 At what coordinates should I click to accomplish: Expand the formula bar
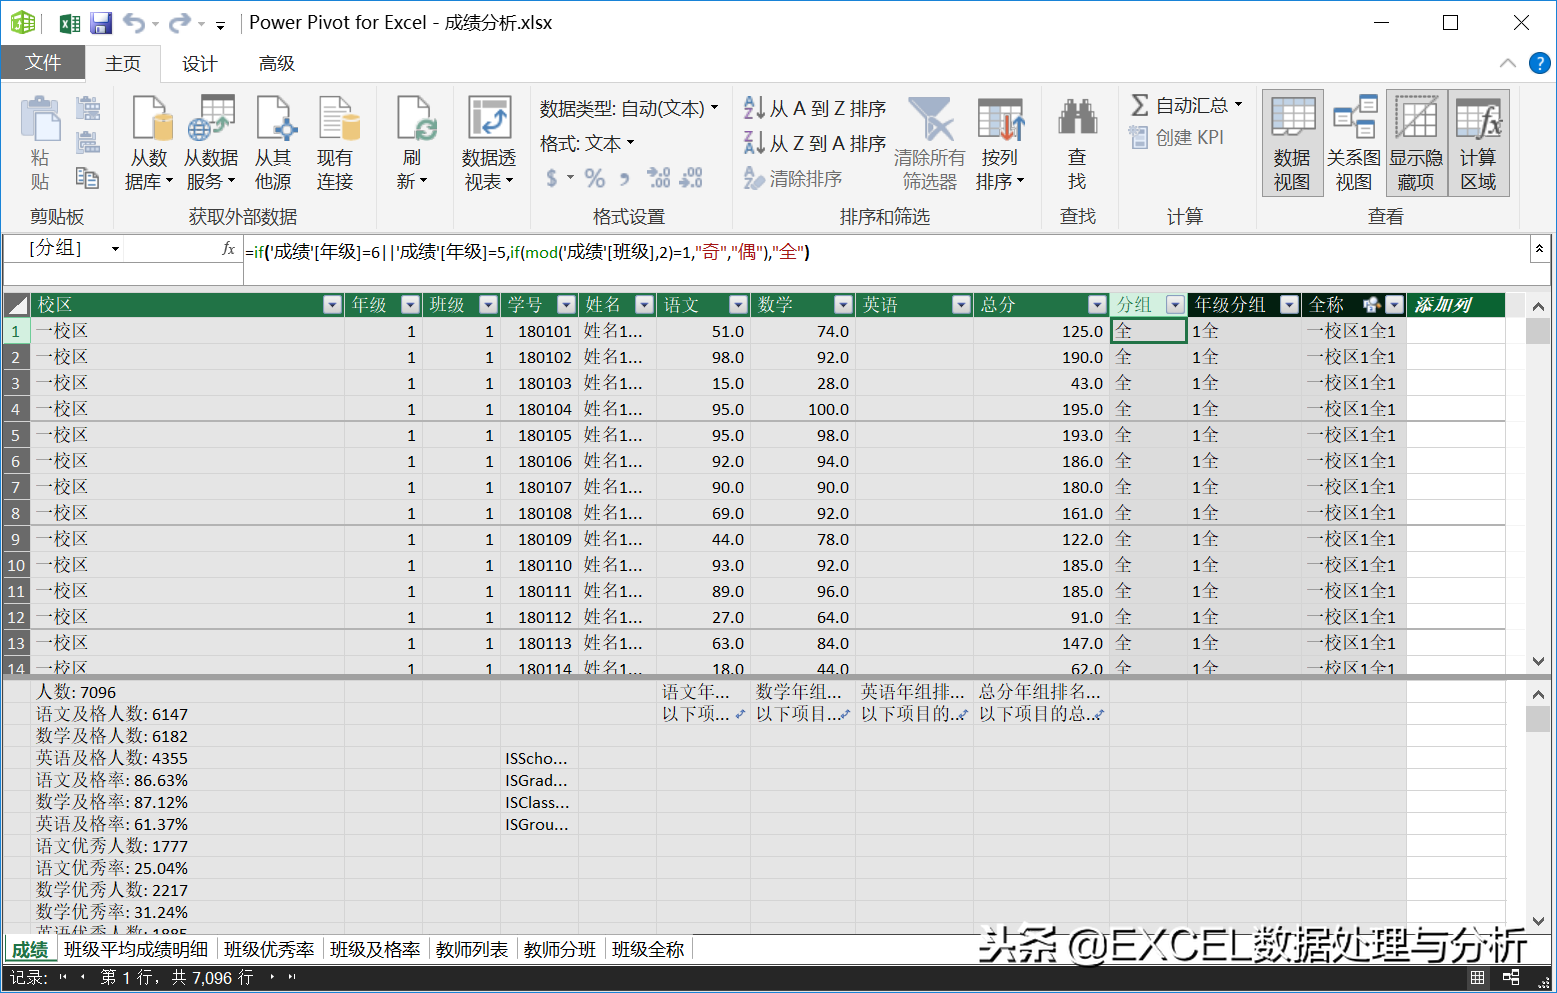click(1540, 249)
